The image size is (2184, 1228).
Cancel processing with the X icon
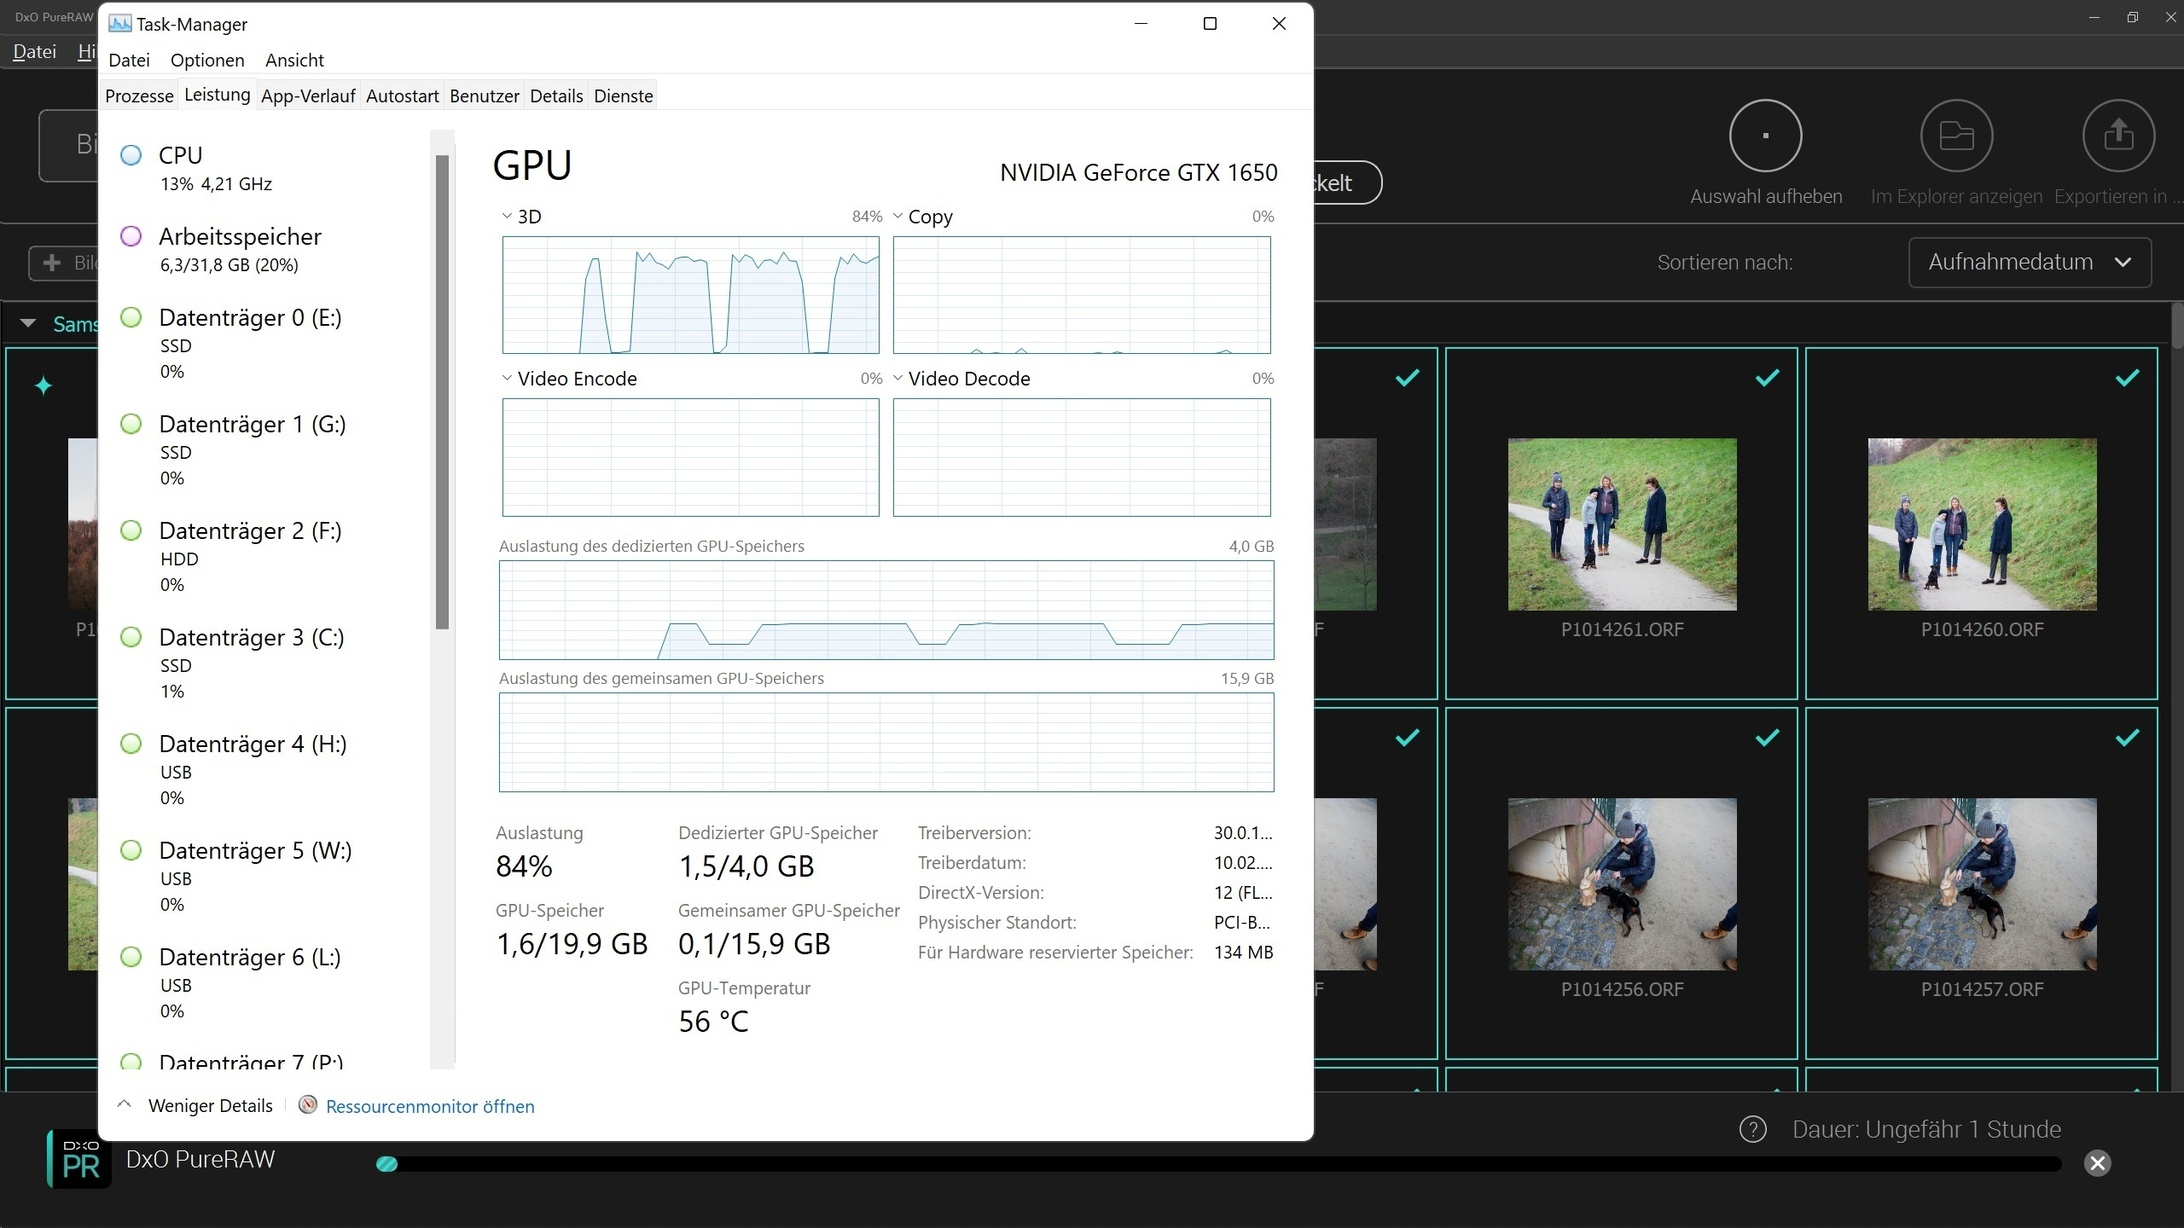[x=2097, y=1163]
